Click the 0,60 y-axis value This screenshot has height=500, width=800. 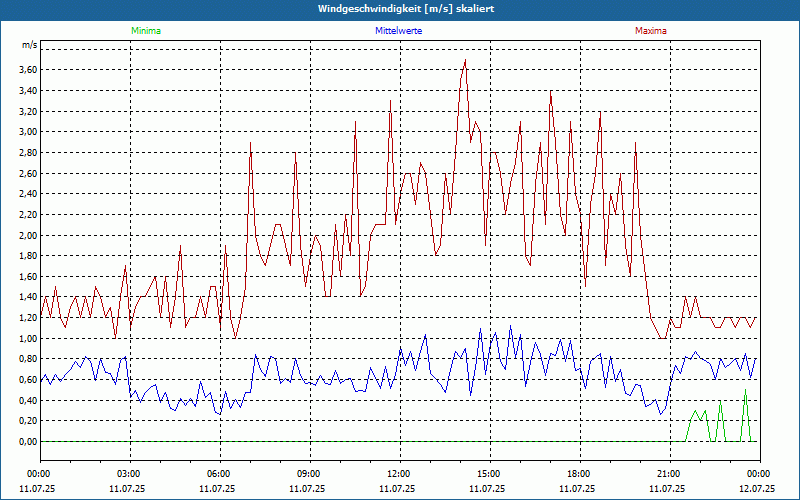click(x=28, y=380)
